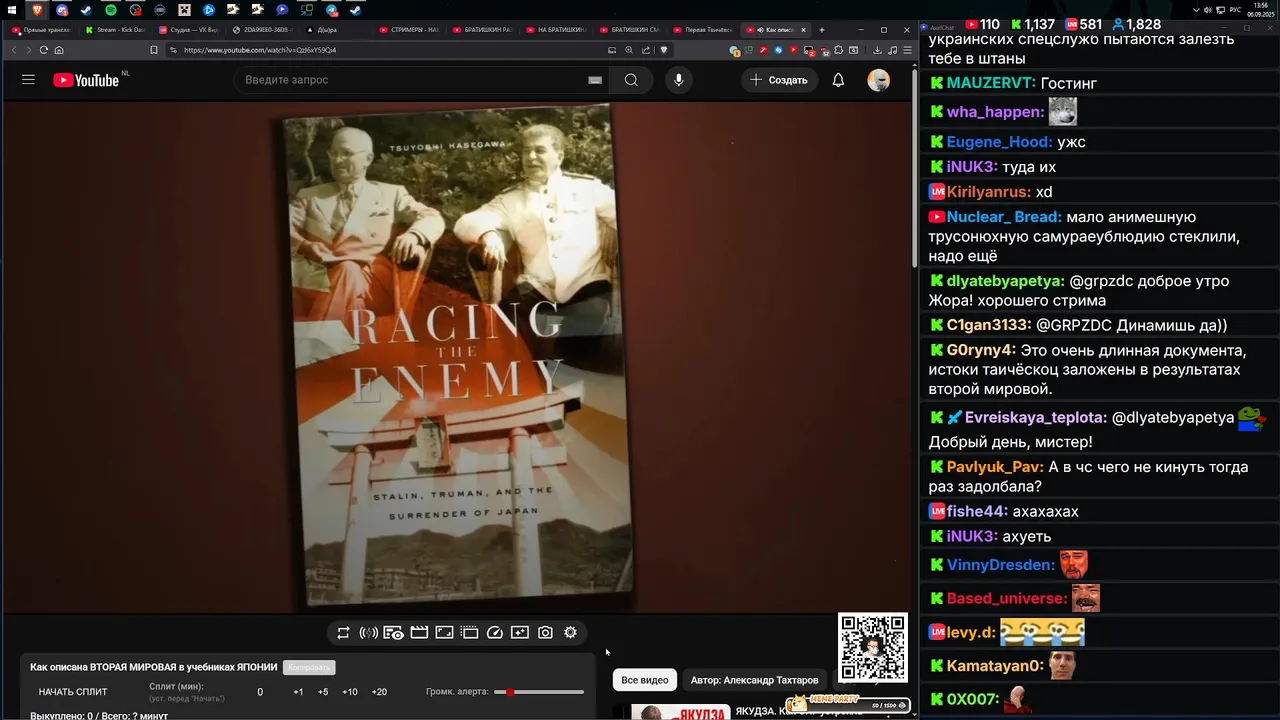Take a screenshot with the camera icon

pyautogui.click(x=545, y=632)
